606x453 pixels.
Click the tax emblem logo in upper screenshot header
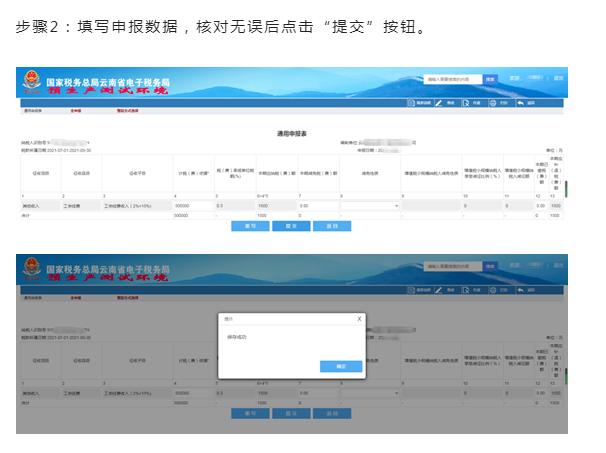point(32,82)
